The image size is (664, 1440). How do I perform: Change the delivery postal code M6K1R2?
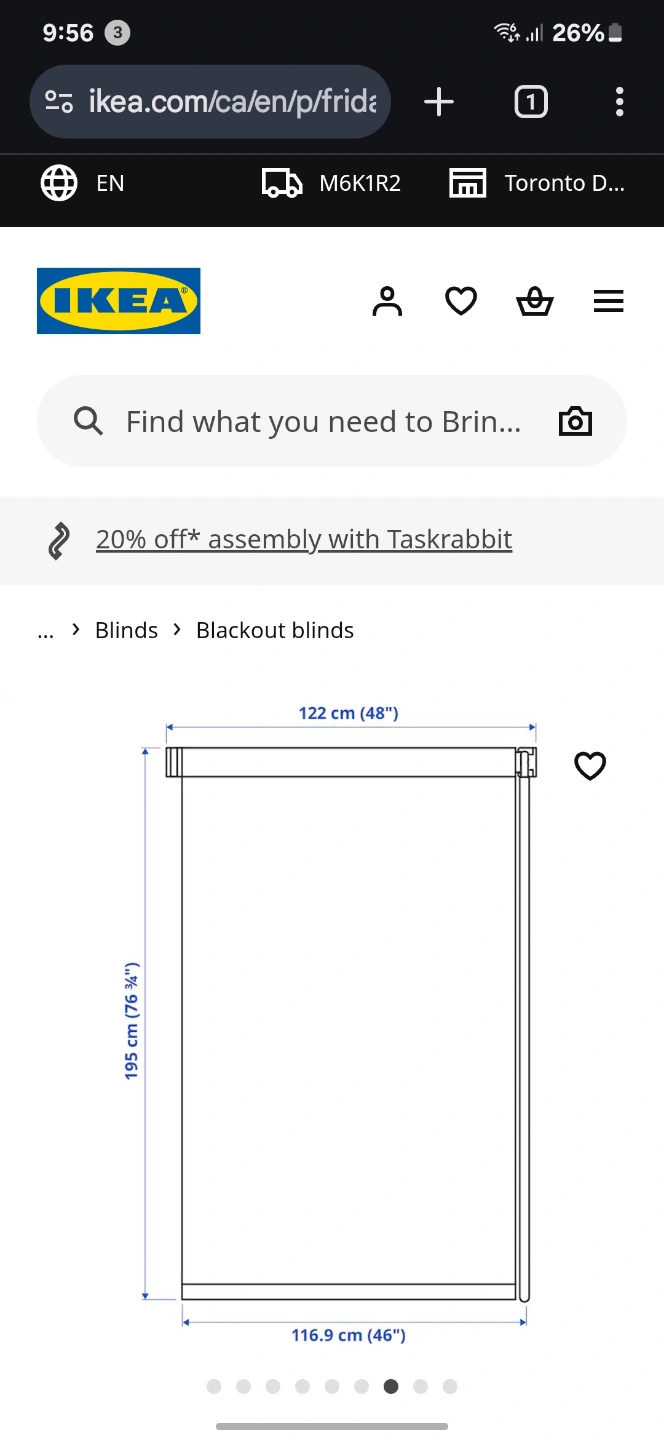point(331,183)
